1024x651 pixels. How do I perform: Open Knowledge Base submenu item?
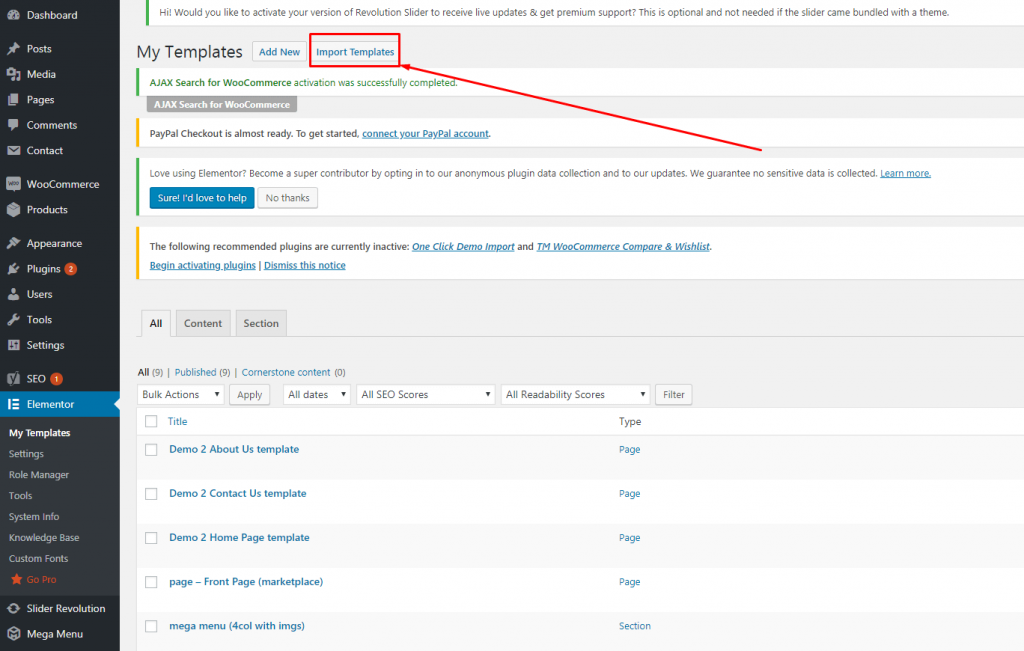44,537
